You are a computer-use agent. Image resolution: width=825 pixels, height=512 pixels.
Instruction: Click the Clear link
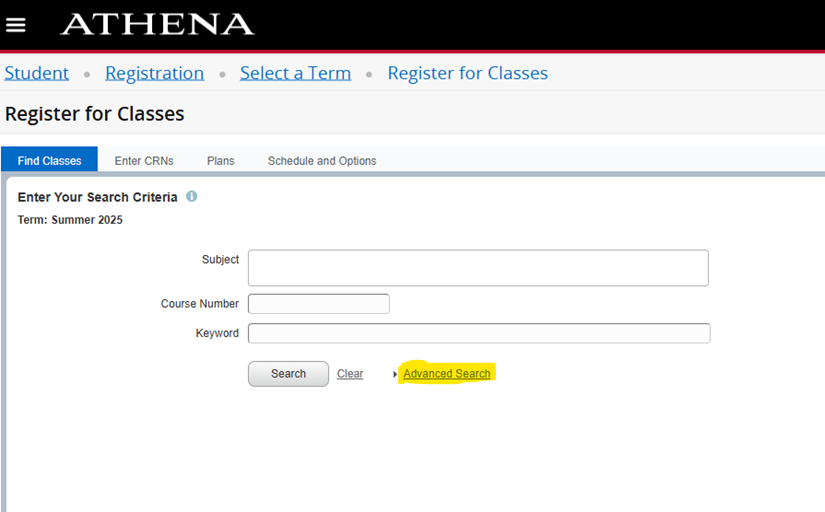tap(350, 374)
